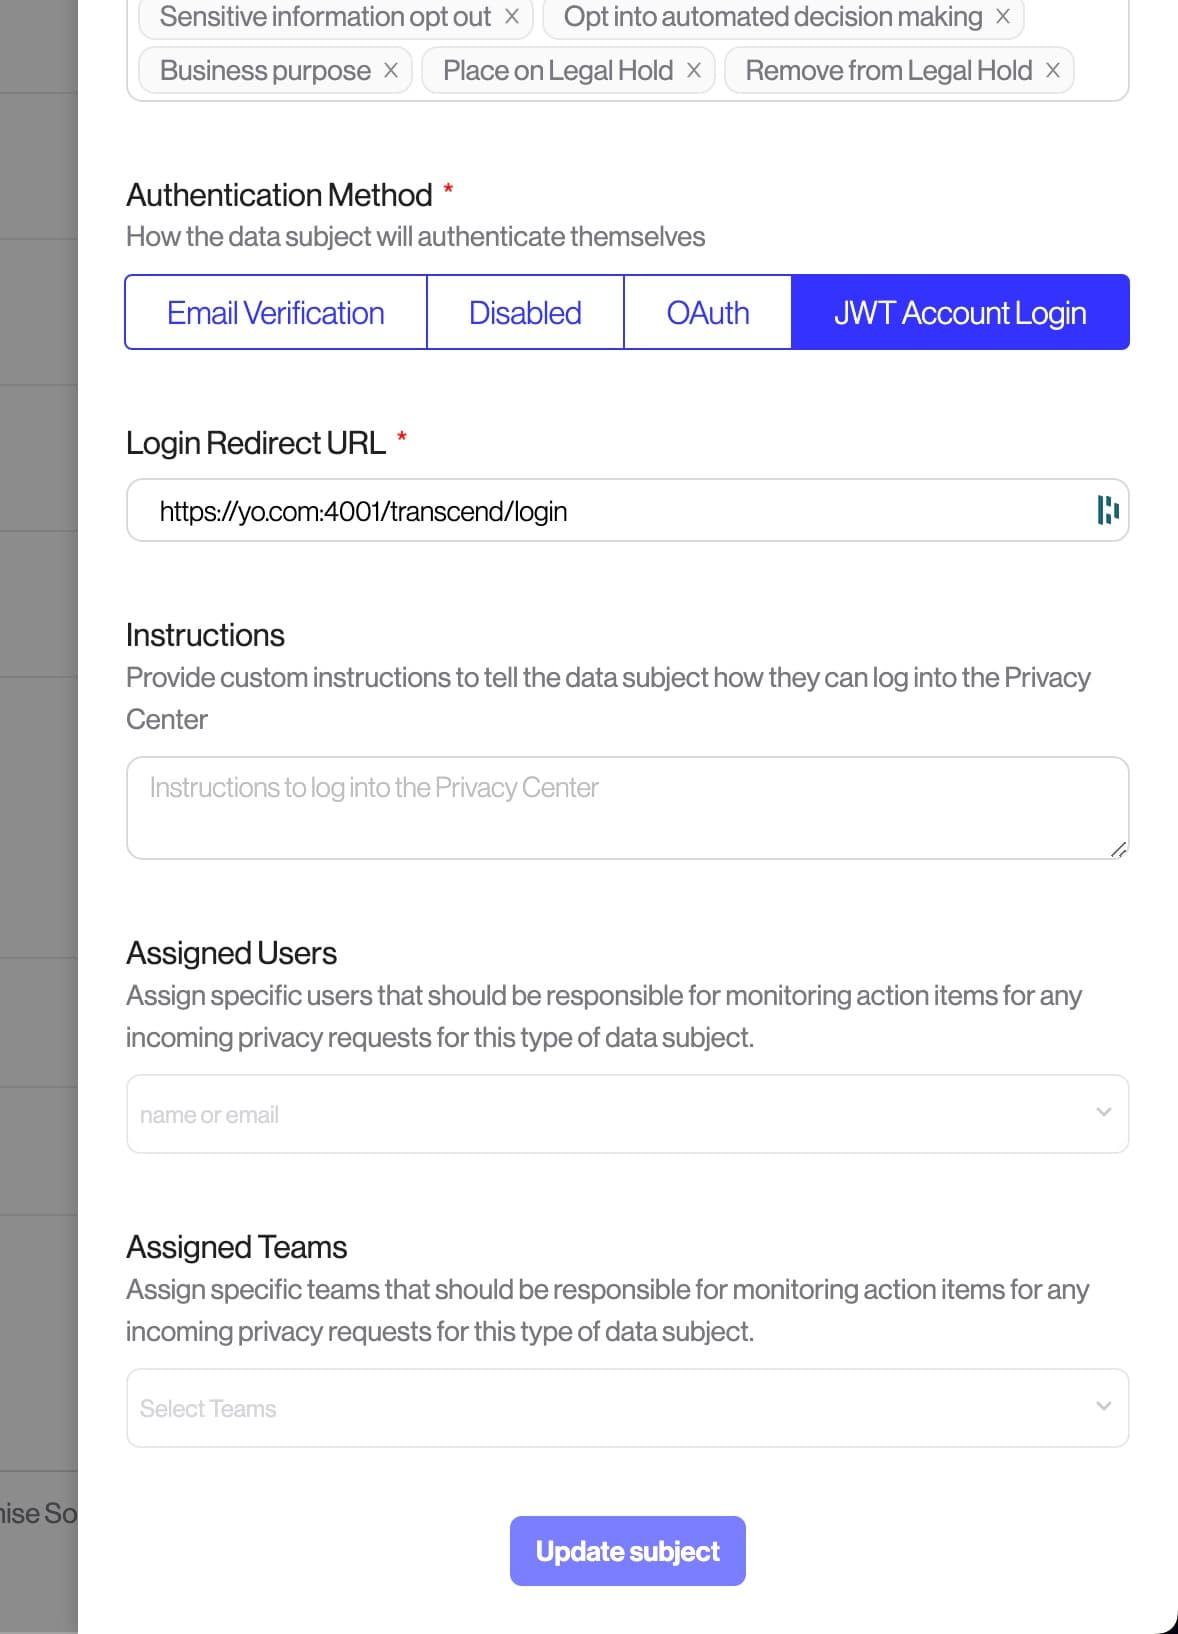The image size is (1178, 1634).
Task: Open the Select Teams combo box
Action: tap(627, 1408)
